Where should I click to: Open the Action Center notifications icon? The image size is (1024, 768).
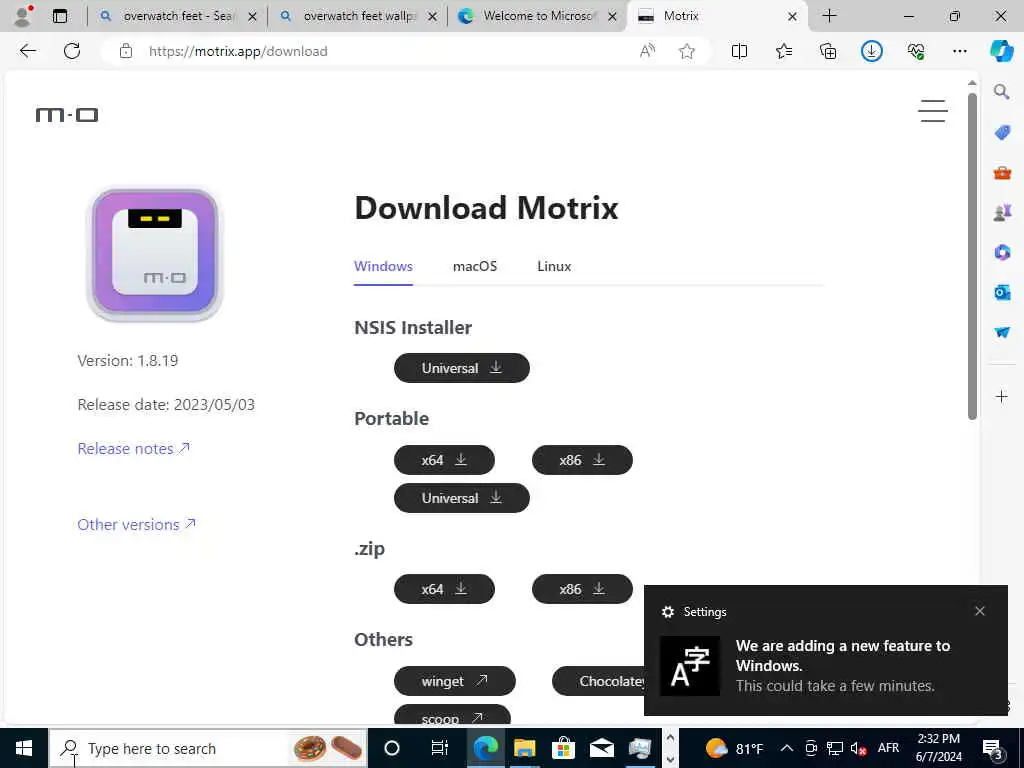tap(993, 748)
